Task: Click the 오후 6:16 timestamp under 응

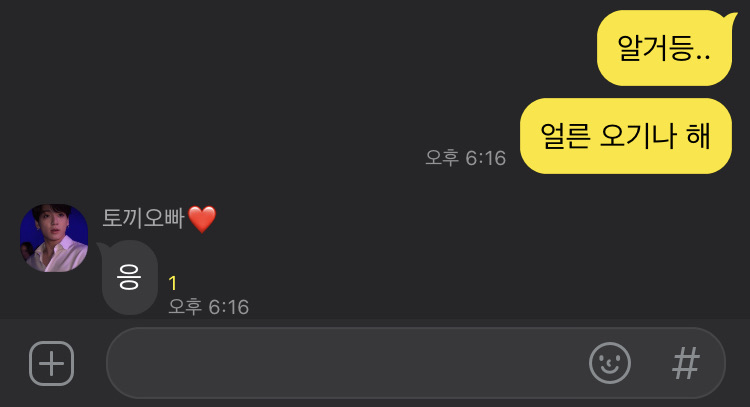Action: (x=209, y=307)
